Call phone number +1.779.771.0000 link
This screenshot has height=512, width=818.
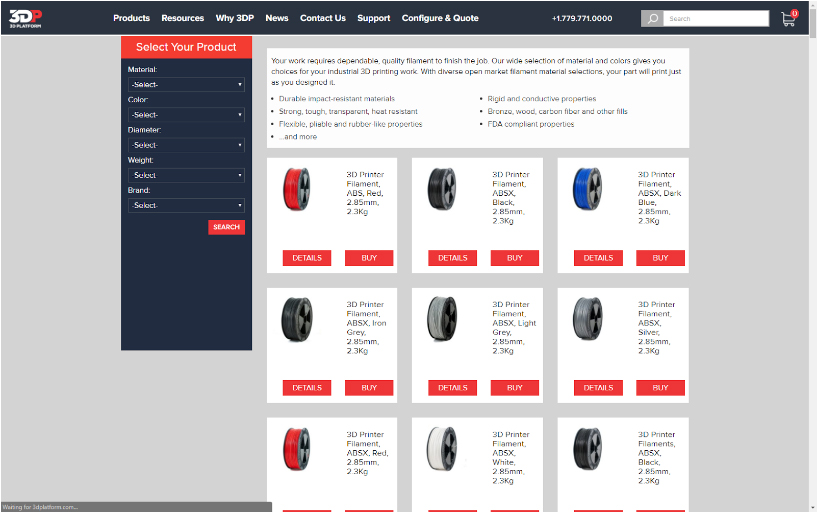pyautogui.click(x=582, y=18)
